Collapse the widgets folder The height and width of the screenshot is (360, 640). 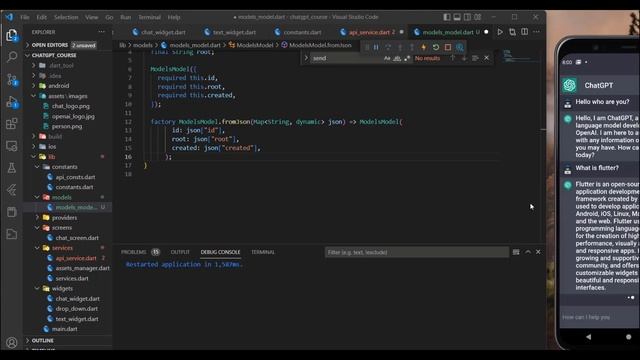tap(68, 289)
